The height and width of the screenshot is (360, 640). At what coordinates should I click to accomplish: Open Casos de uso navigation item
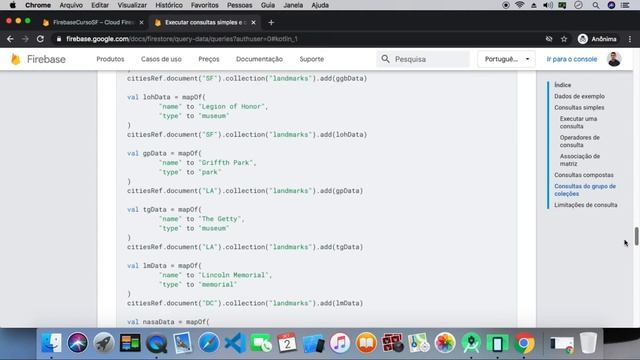click(x=161, y=59)
